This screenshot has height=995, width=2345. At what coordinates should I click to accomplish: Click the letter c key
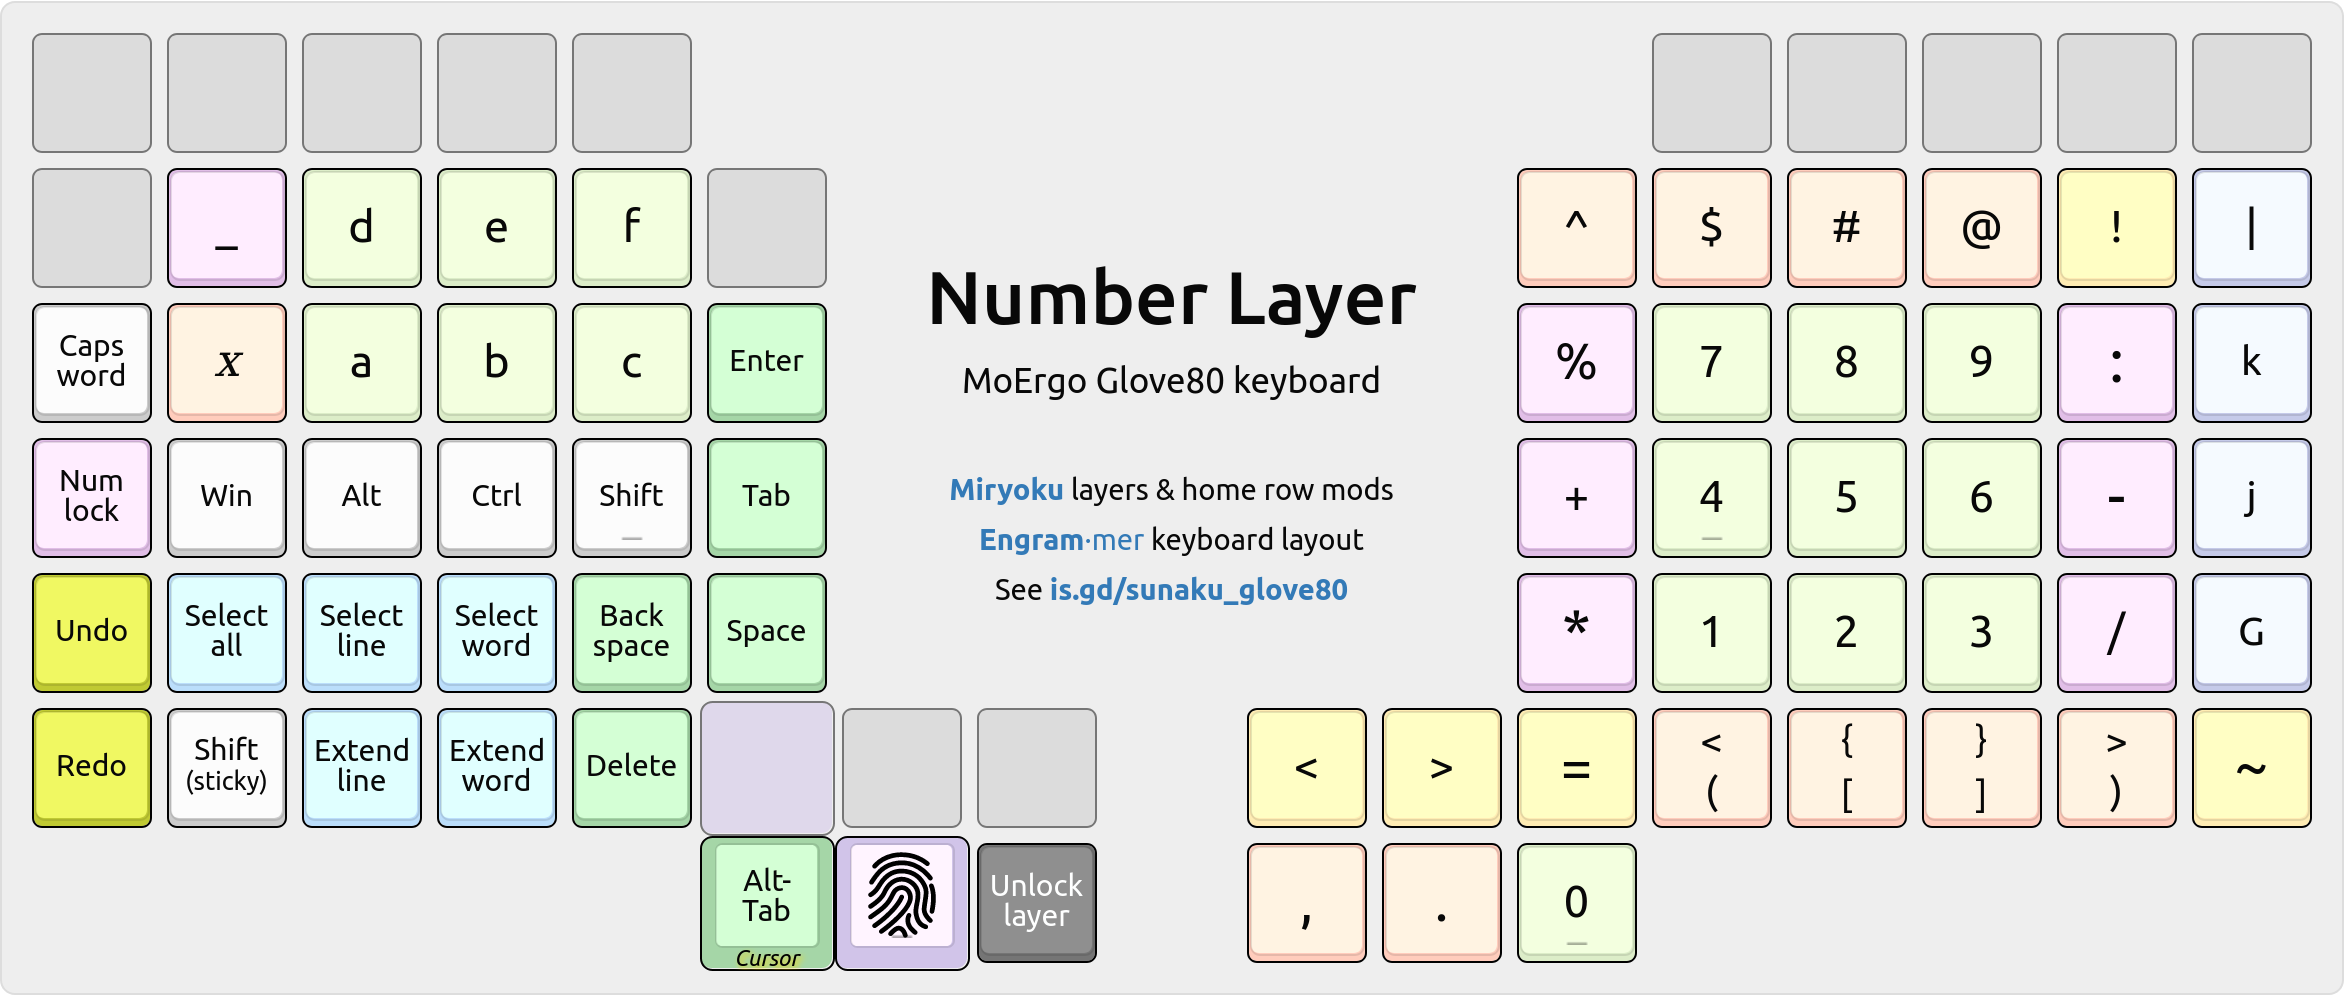click(x=632, y=363)
